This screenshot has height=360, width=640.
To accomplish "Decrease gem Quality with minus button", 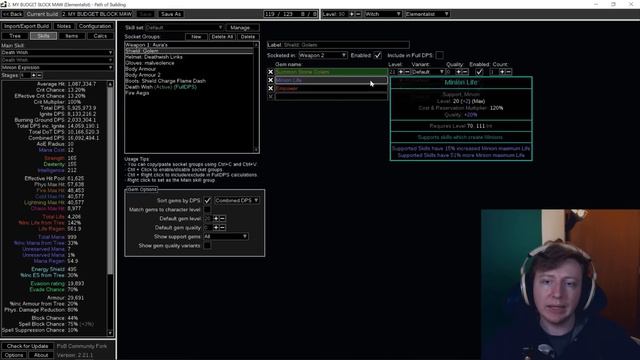I will (465, 72).
